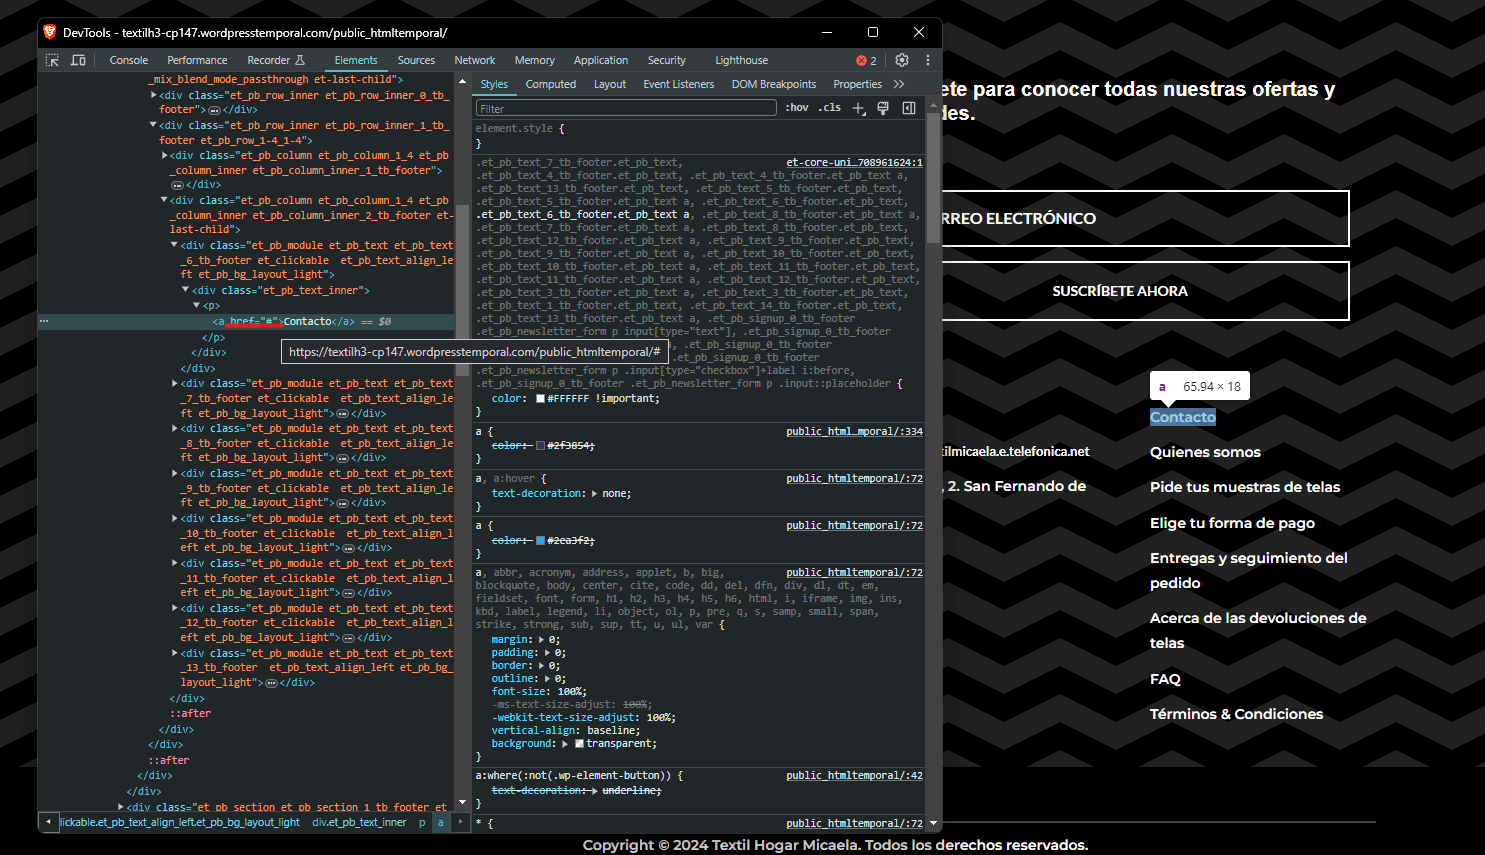The height and width of the screenshot is (855, 1485).
Task: Click breadcrumb scroll-right arrow
Action: pos(460,822)
